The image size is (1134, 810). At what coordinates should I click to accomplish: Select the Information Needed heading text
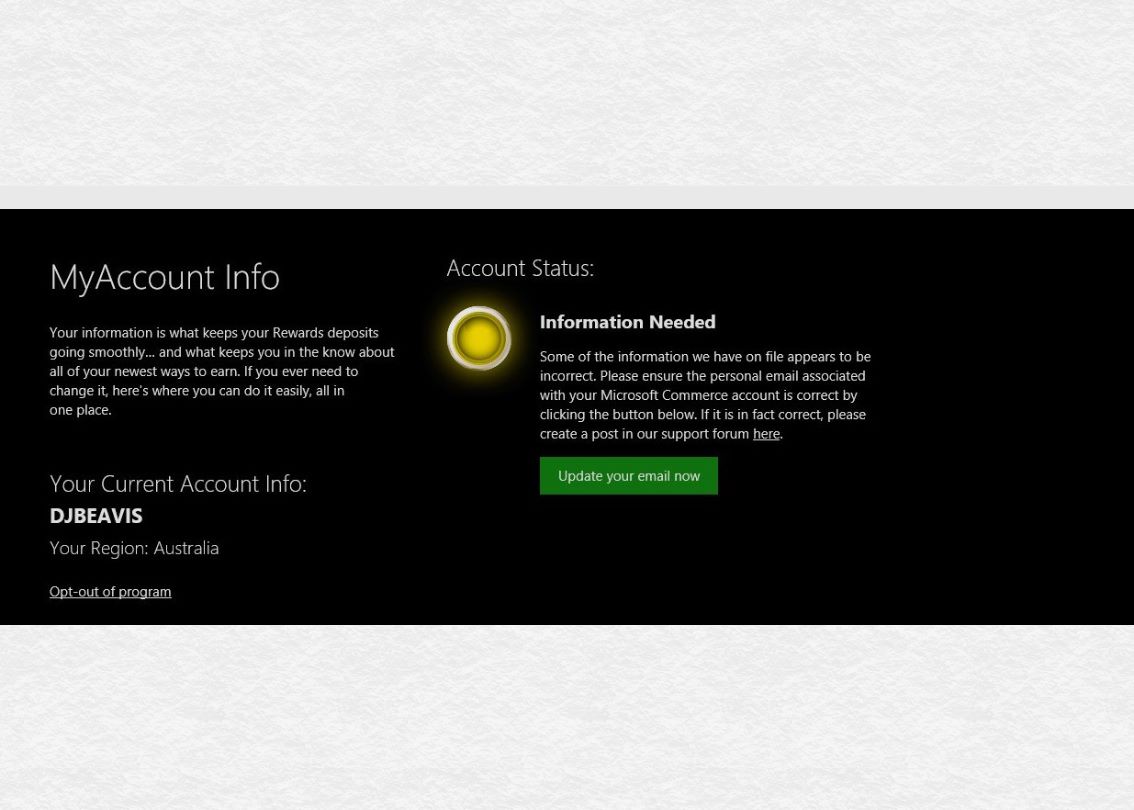point(627,322)
